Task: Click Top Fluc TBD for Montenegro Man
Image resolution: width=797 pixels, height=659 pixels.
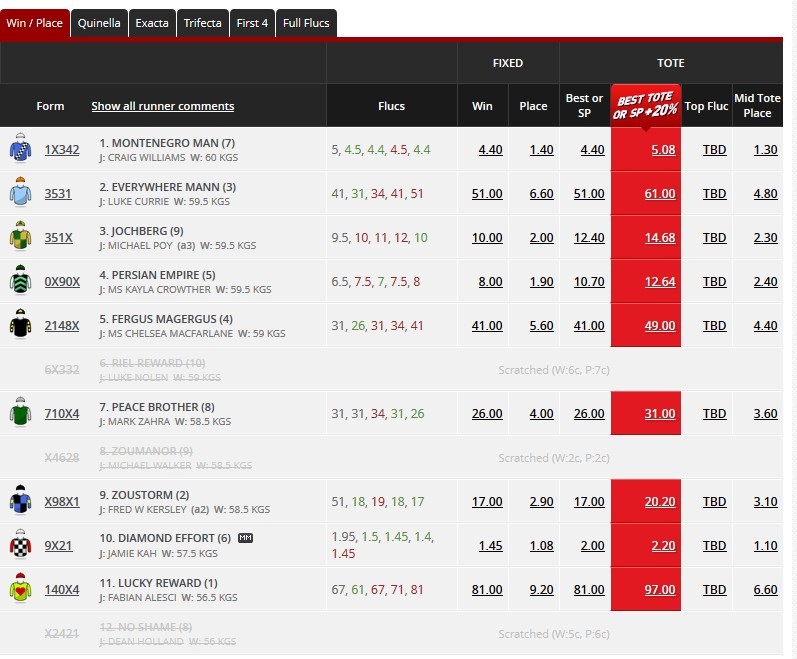Action: (x=714, y=150)
